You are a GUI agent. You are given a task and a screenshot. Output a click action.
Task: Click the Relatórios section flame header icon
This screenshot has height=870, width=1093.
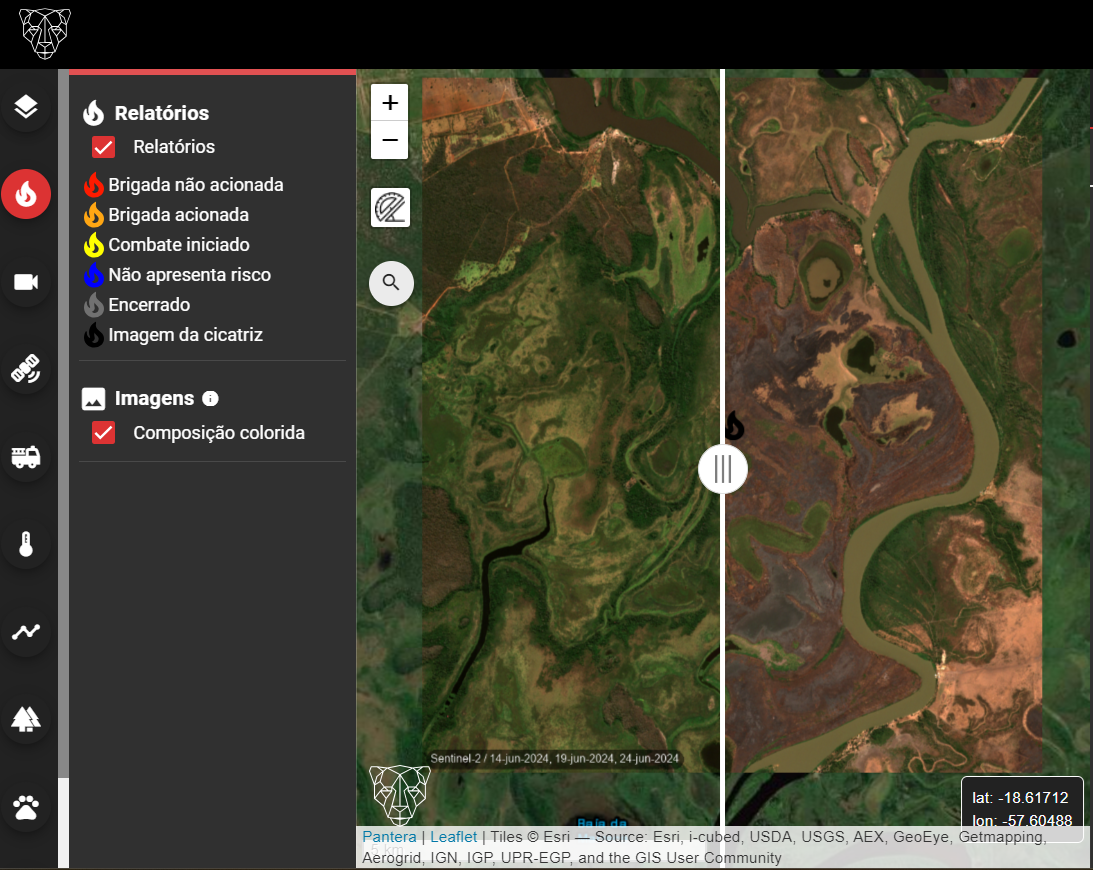[x=93, y=113]
